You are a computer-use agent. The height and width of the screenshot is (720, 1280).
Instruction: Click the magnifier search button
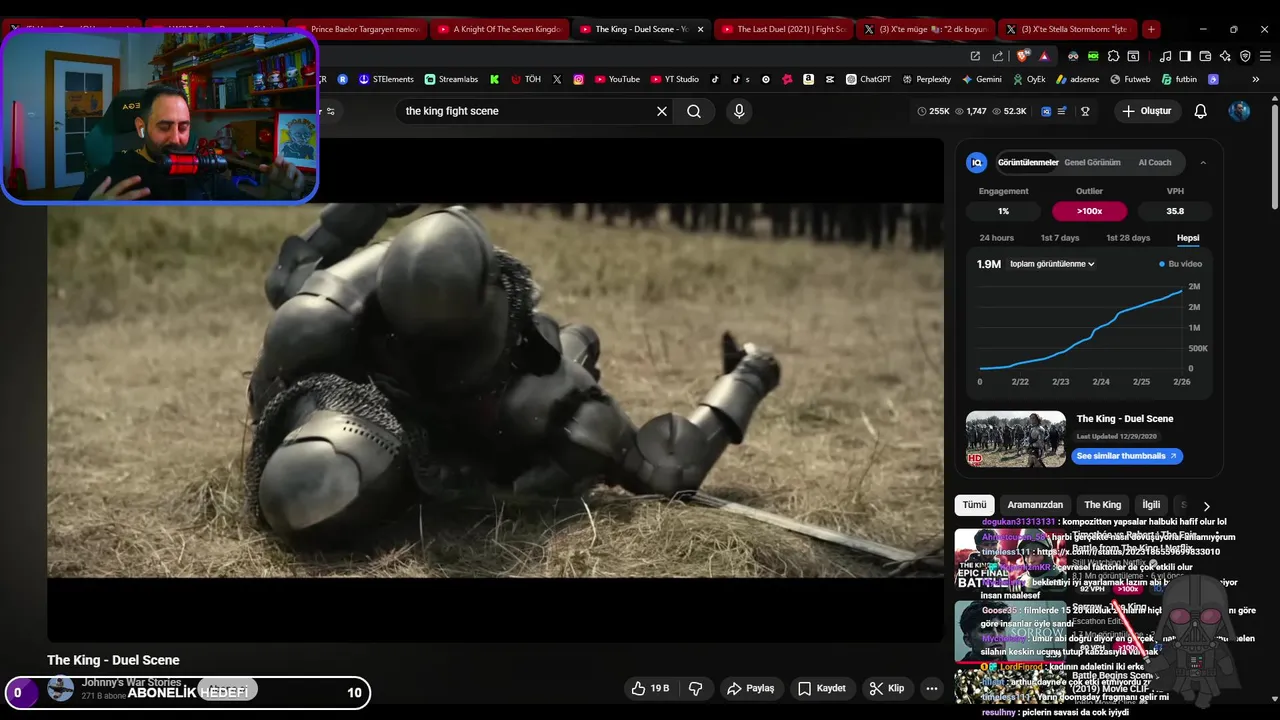coord(694,111)
